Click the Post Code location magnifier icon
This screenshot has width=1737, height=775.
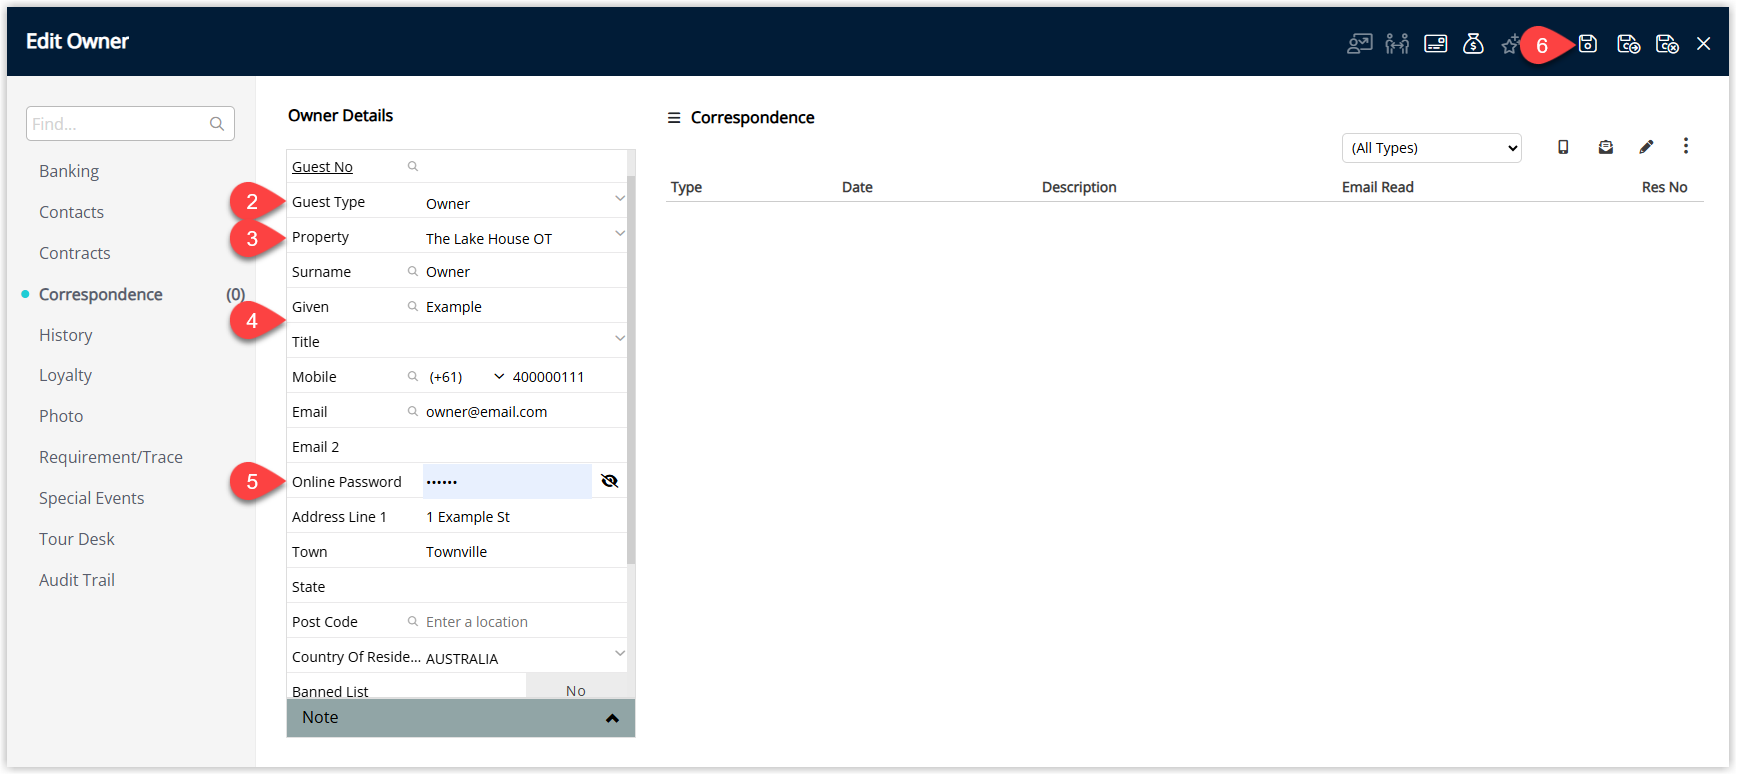(413, 621)
